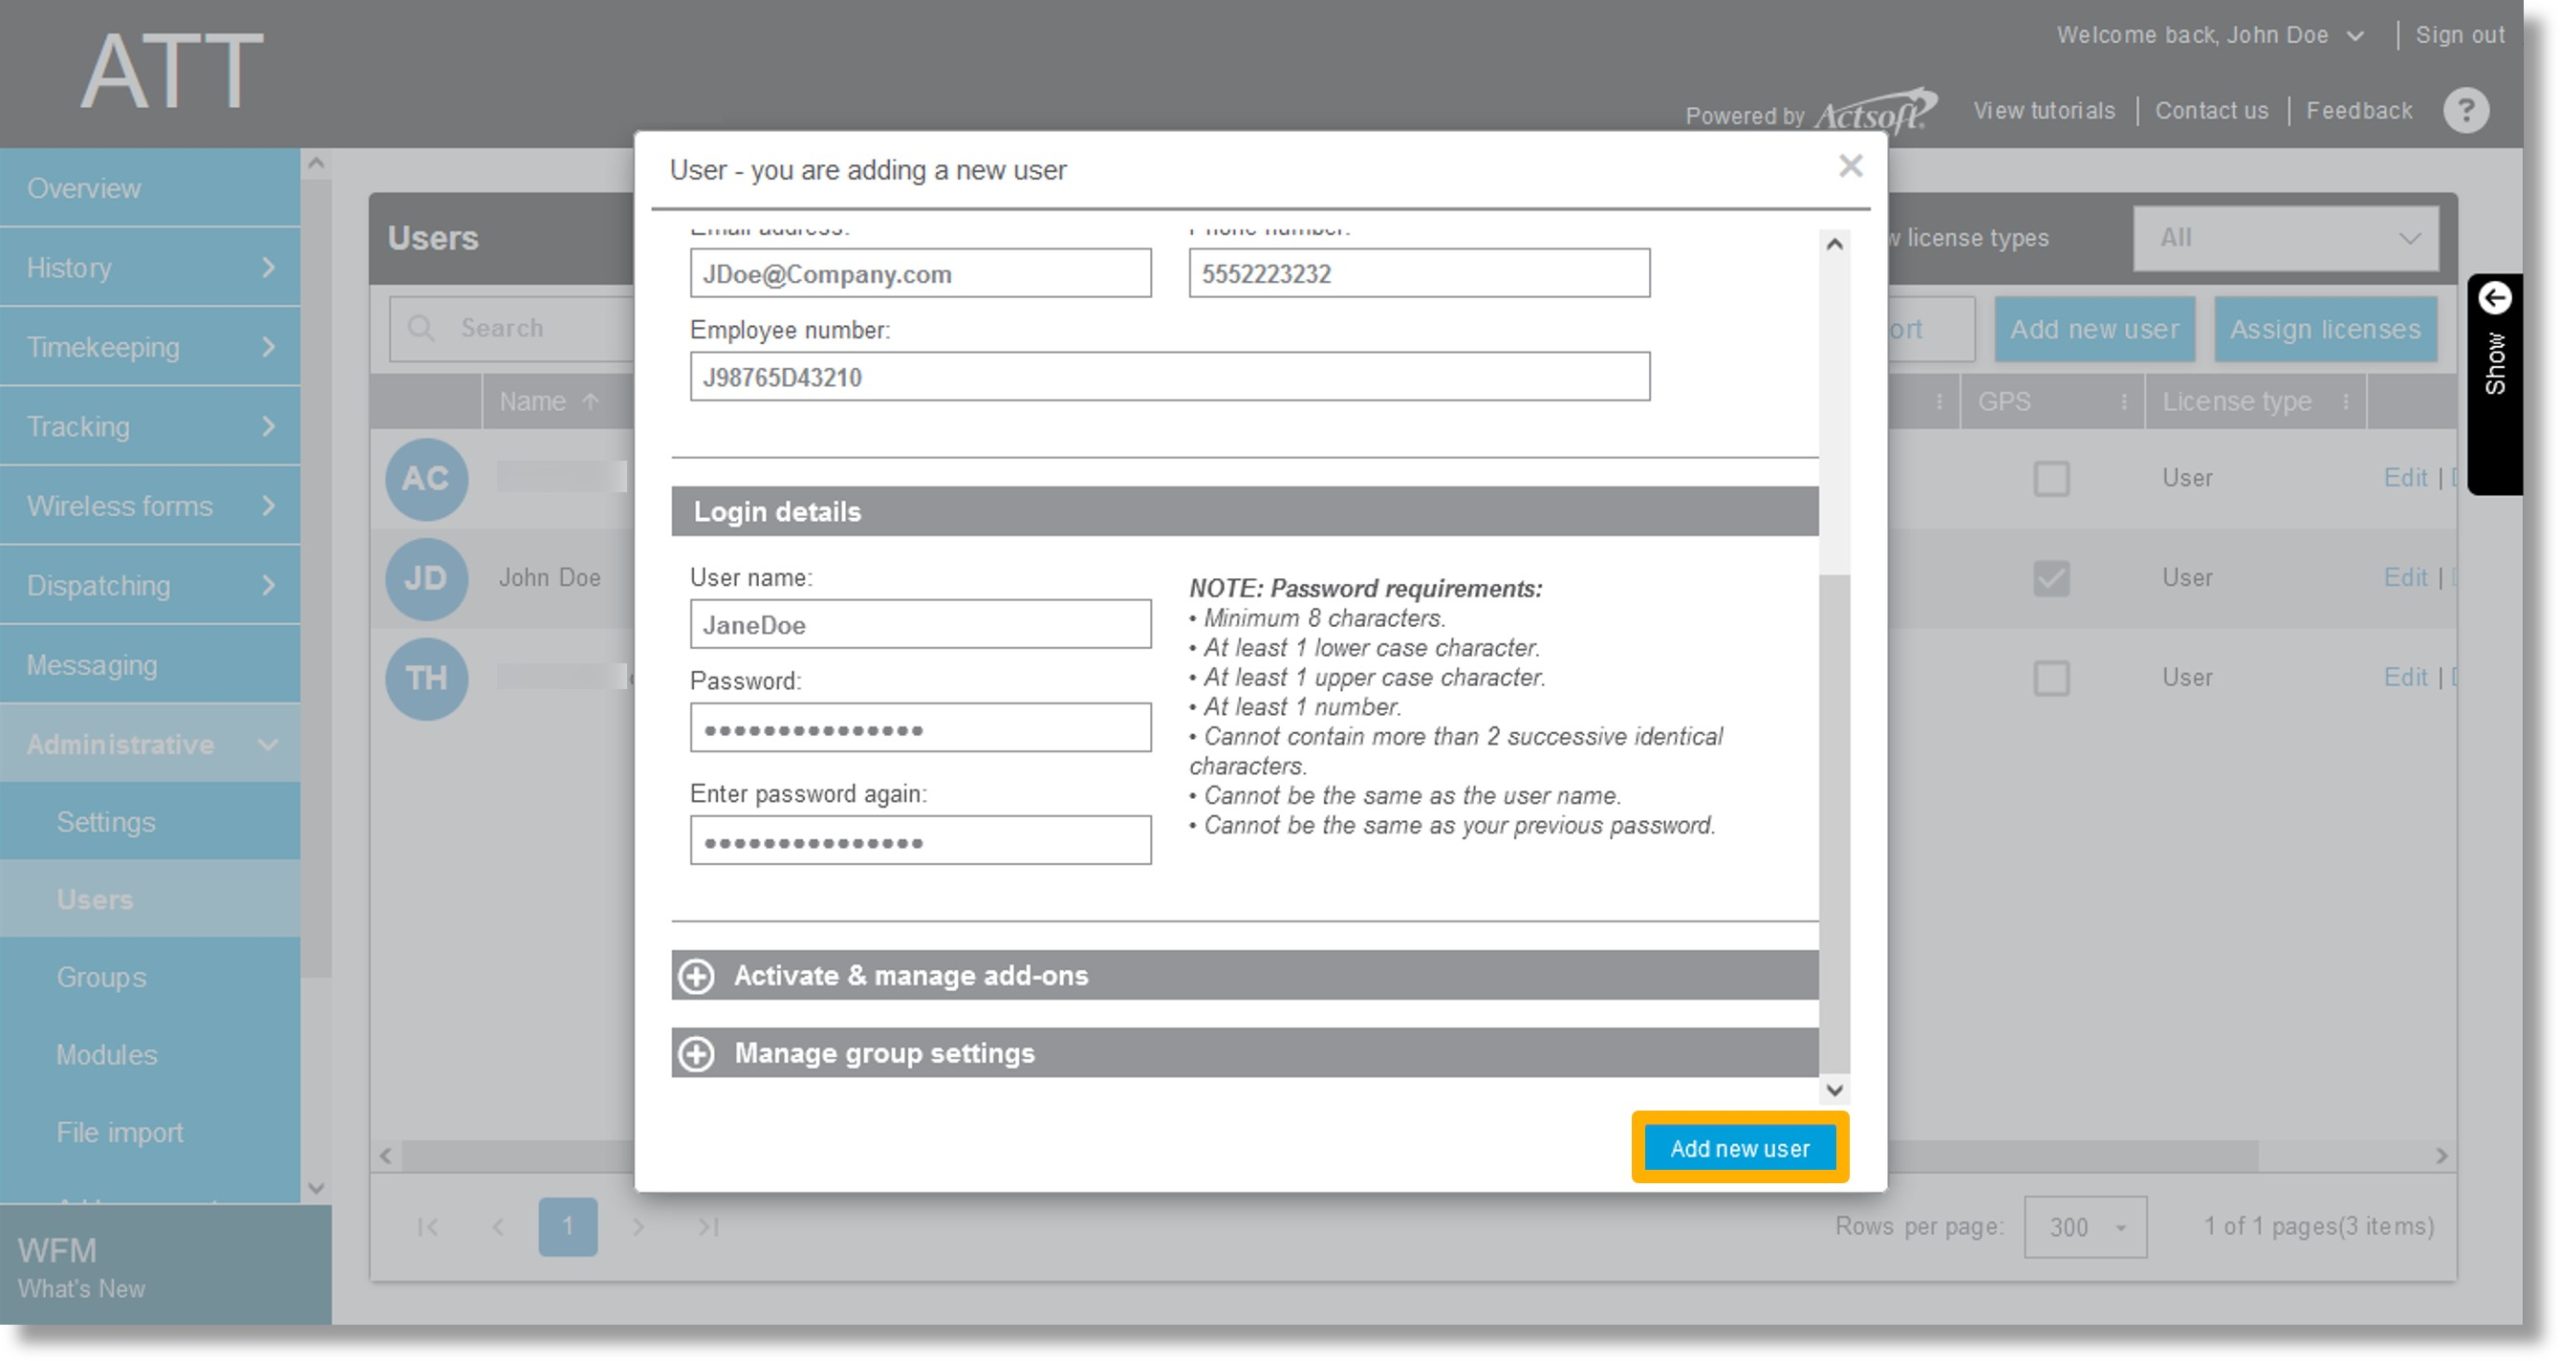Sort by Name column arrow

point(590,402)
